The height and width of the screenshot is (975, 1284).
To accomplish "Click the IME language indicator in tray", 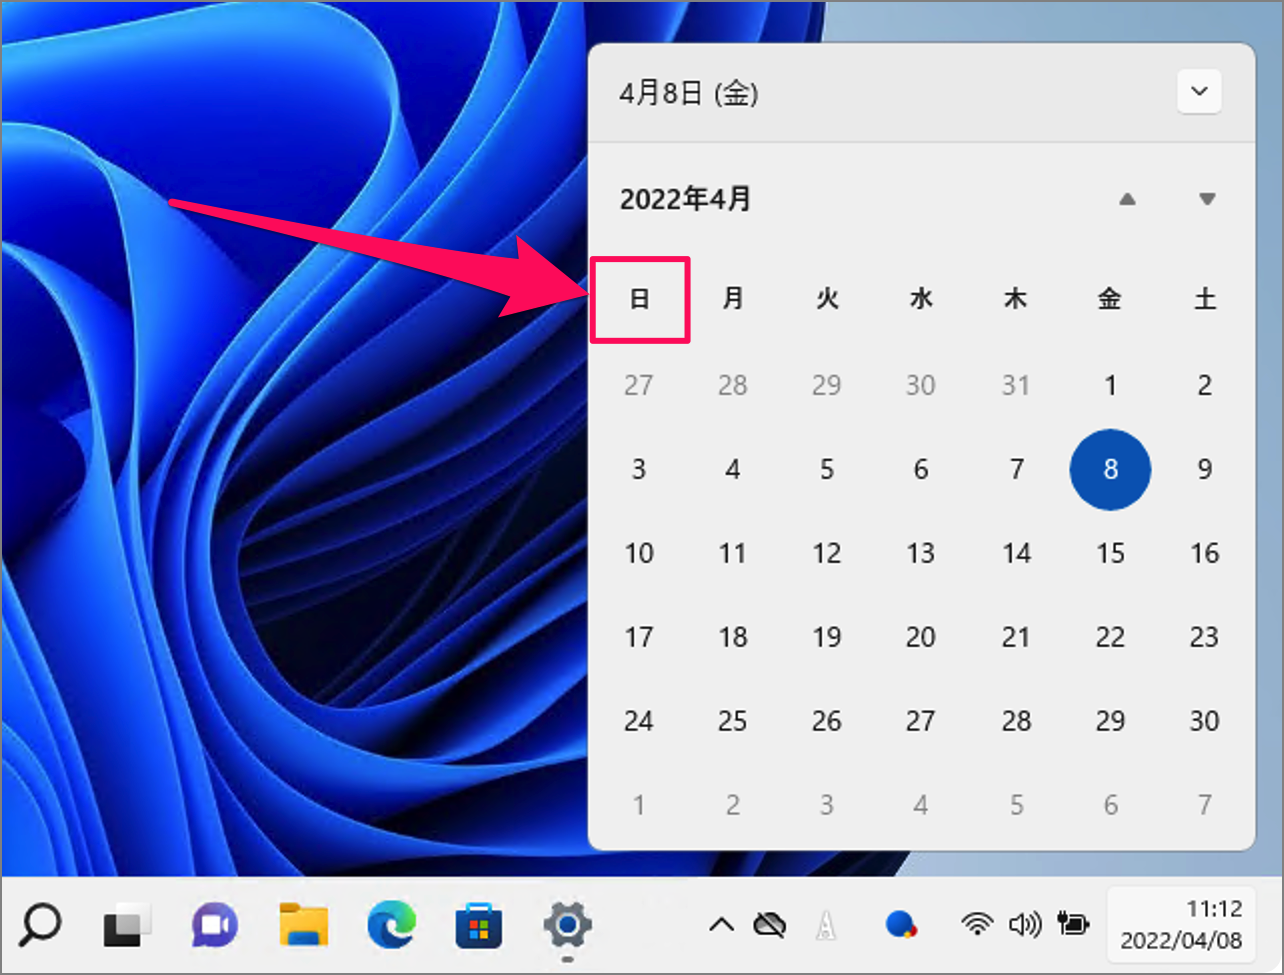I will tap(826, 925).
